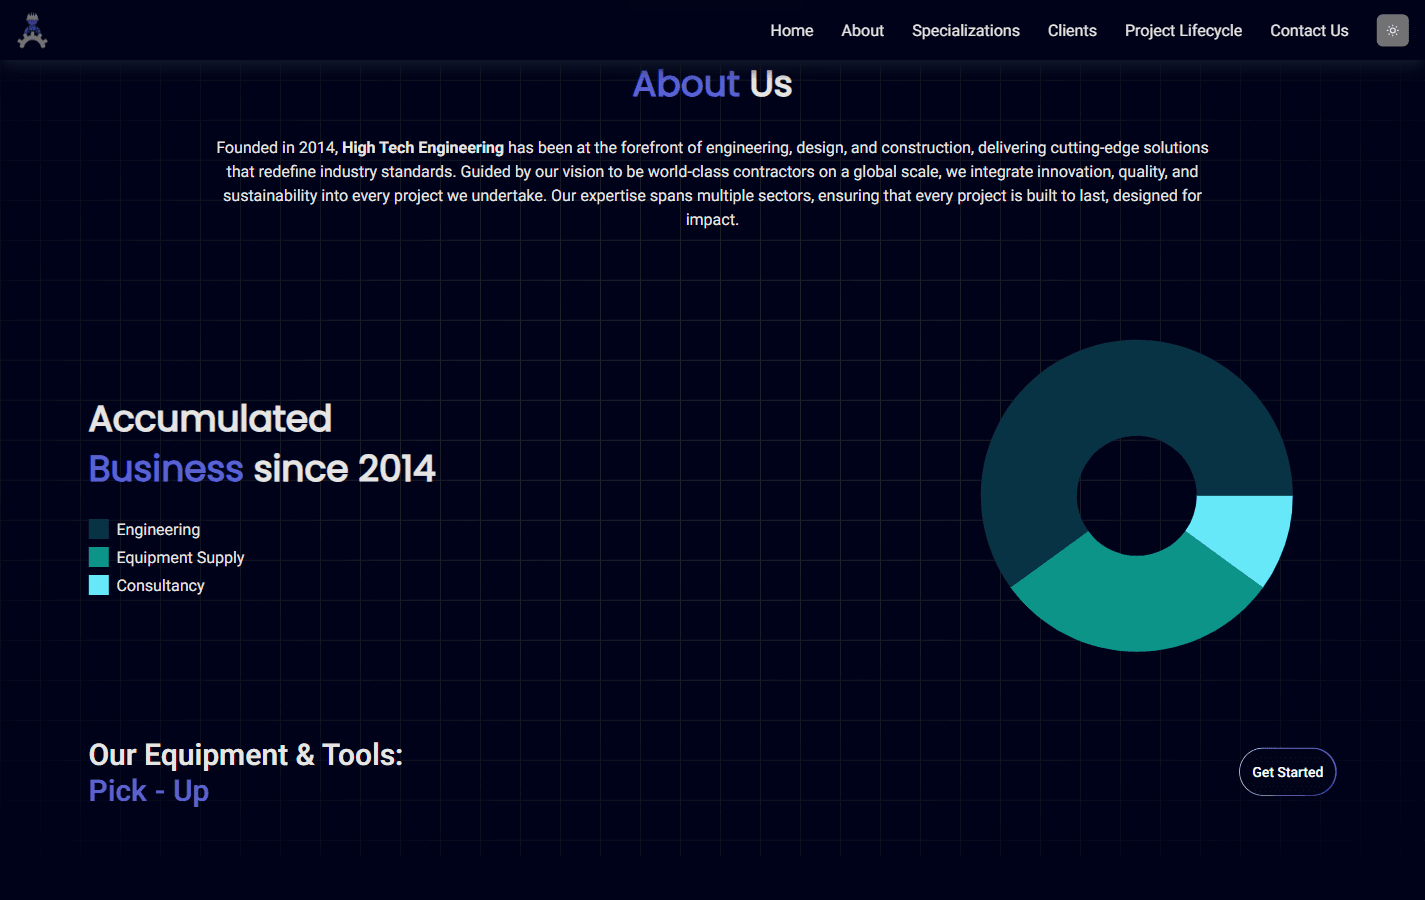1425x900 pixels.
Task: Click the company logo icon
Action: click(x=33, y=30)
